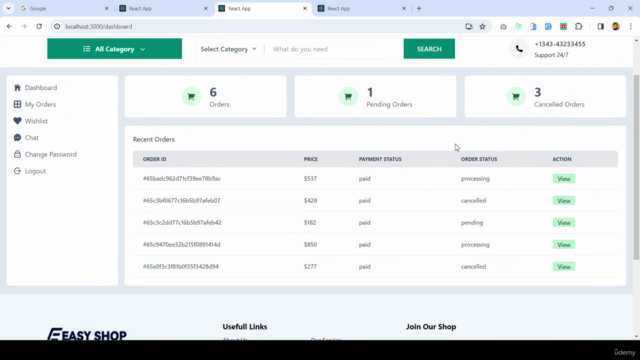Click order ID #65c3c2dd77c16b5b97afeb42

tap(182, 223)
